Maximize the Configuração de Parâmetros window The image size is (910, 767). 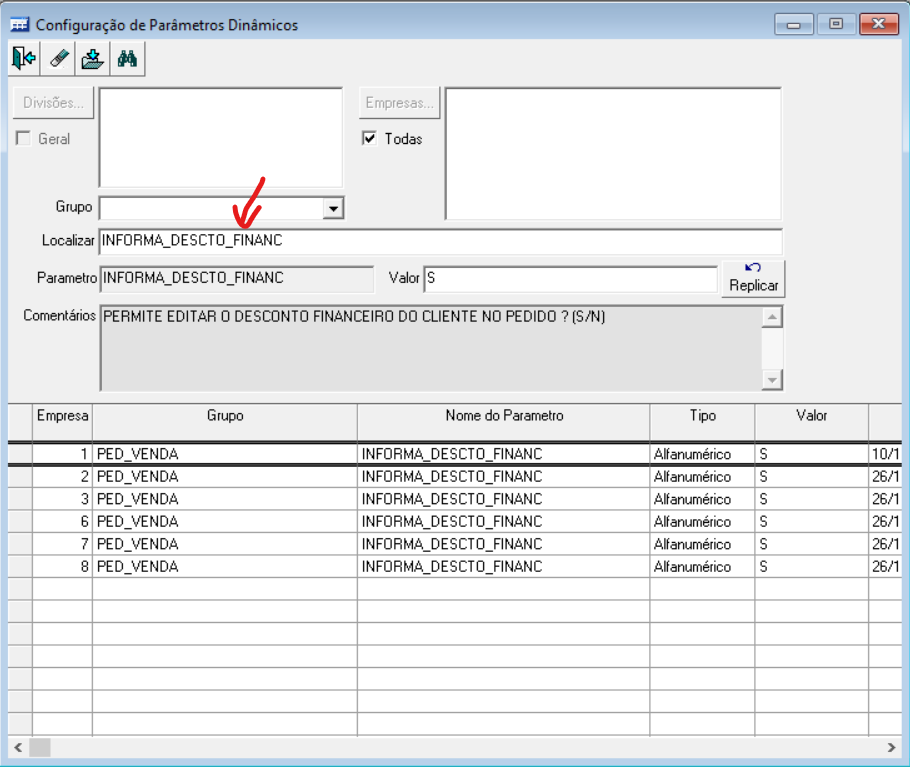pos(836,24)
